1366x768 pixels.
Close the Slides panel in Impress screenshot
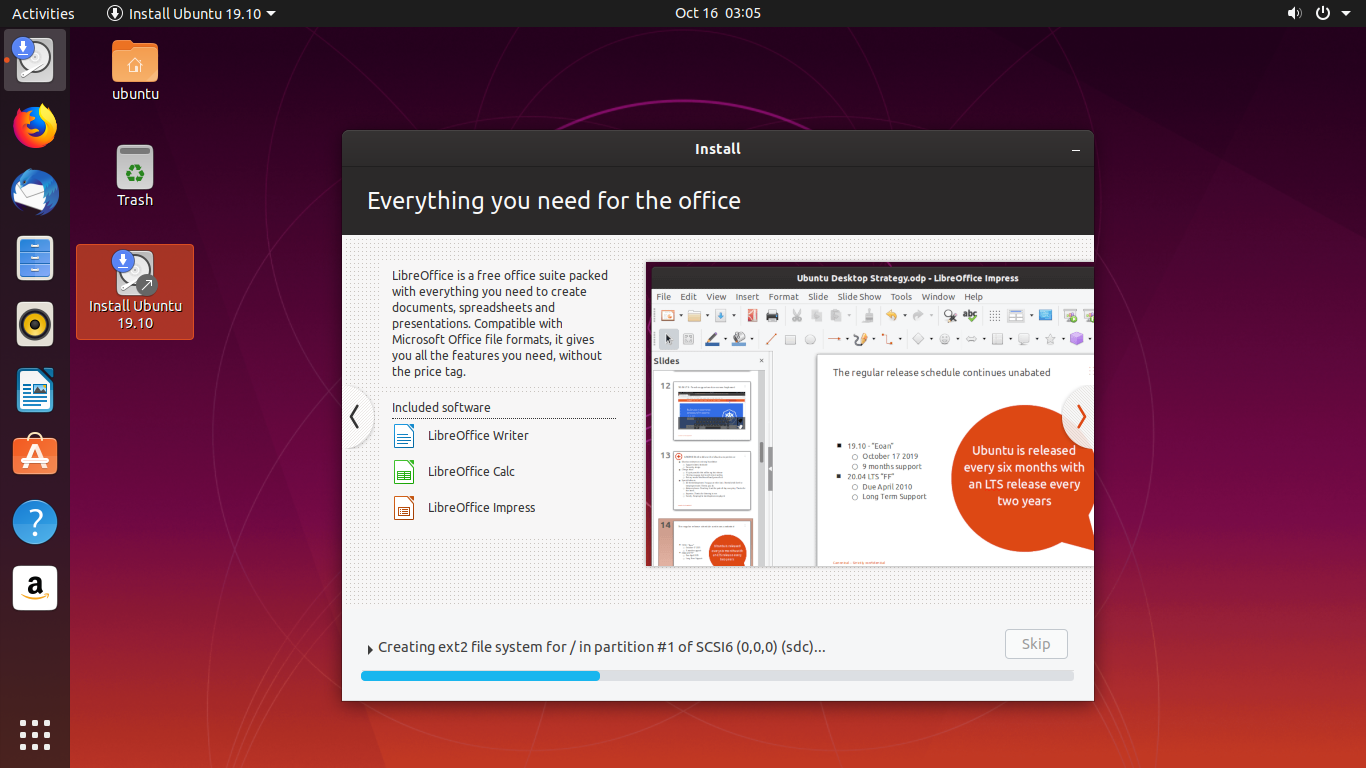tap(761, 361)
